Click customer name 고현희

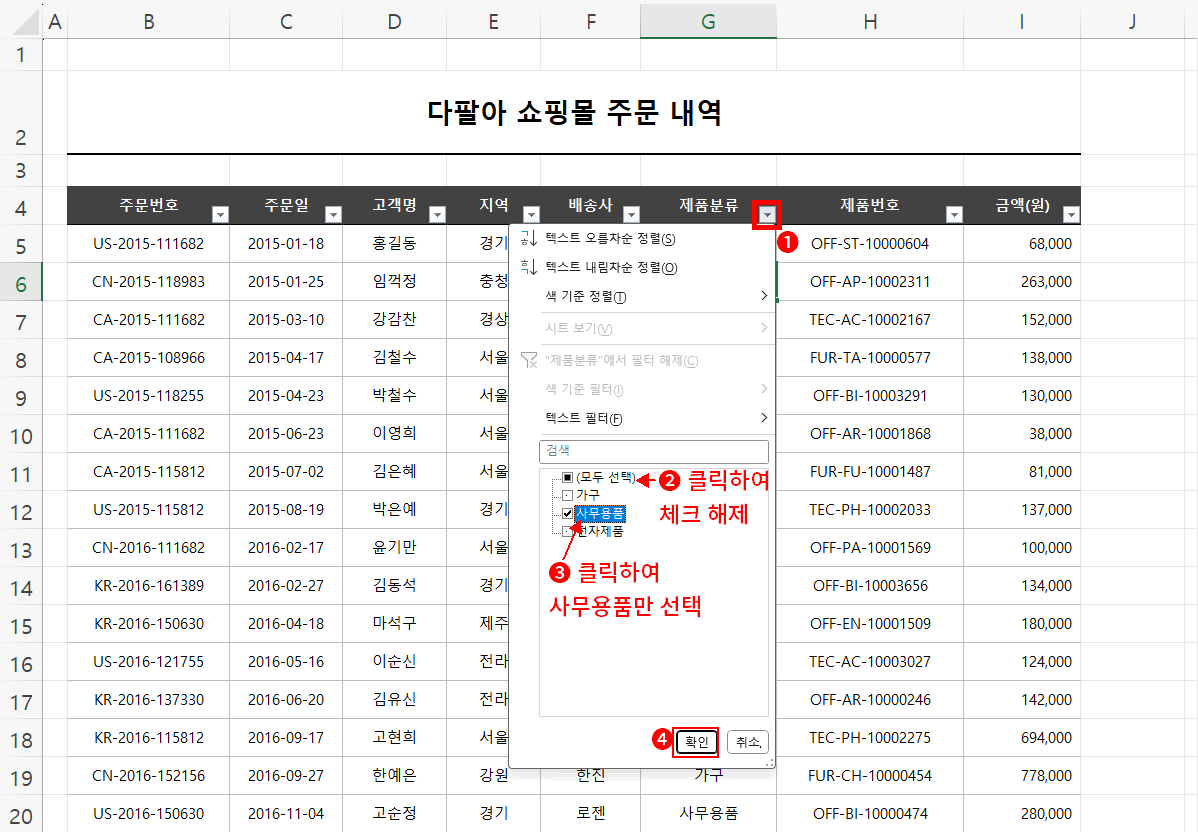(394, 738)
